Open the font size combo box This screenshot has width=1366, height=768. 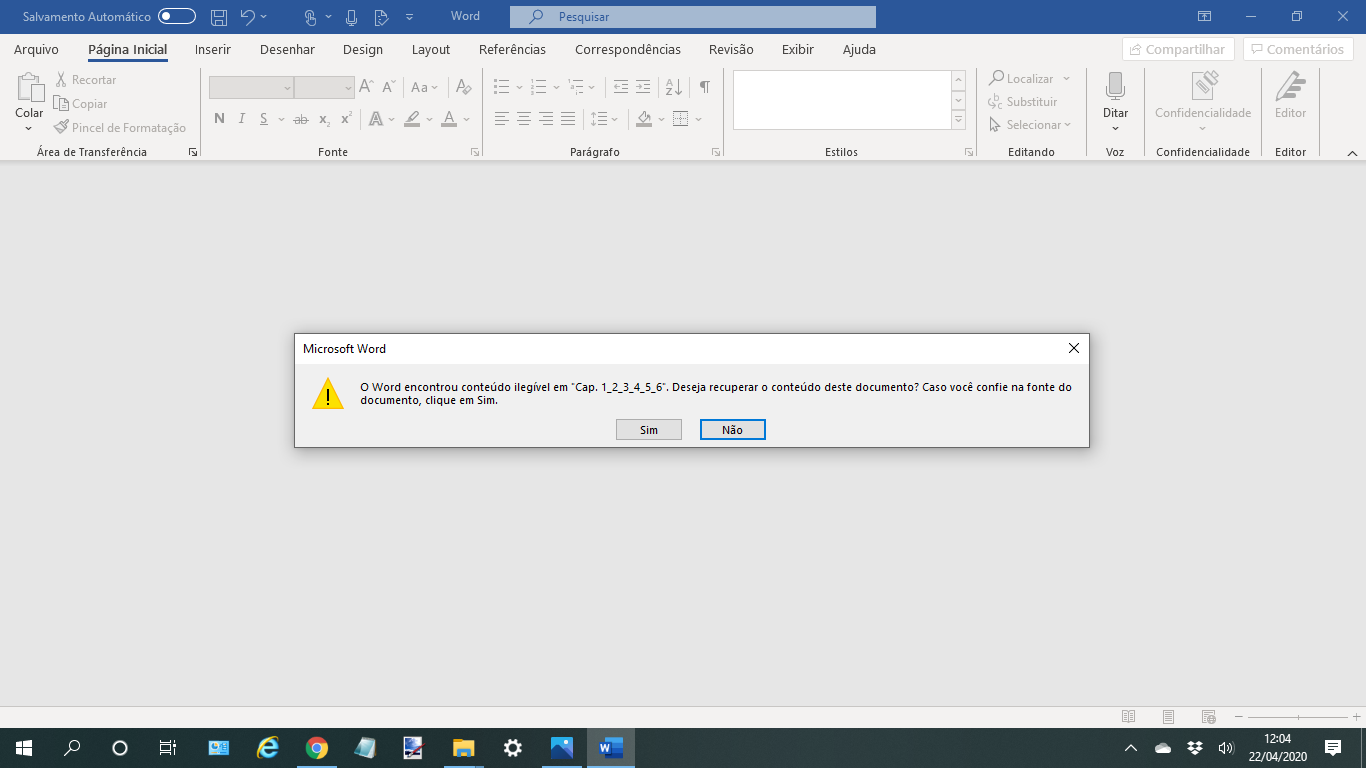point(324,87)
